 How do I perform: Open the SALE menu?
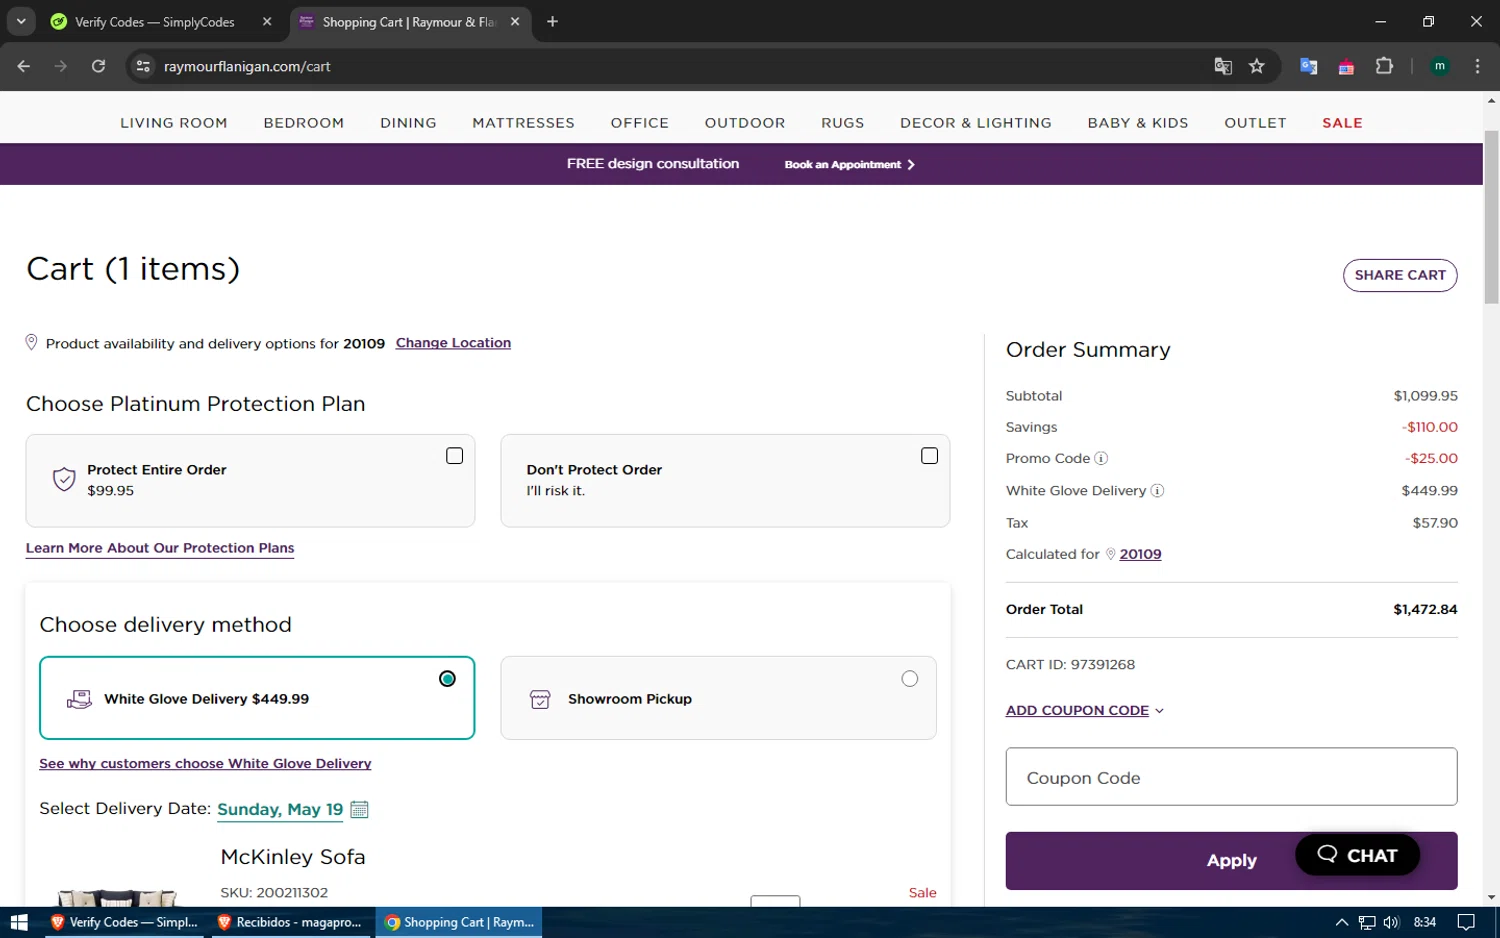1342,123
